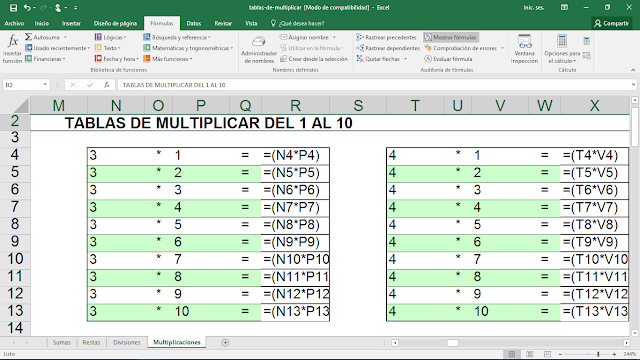Switch to the Datos ribbon tab
640x360 pixels.
(194, 24)
